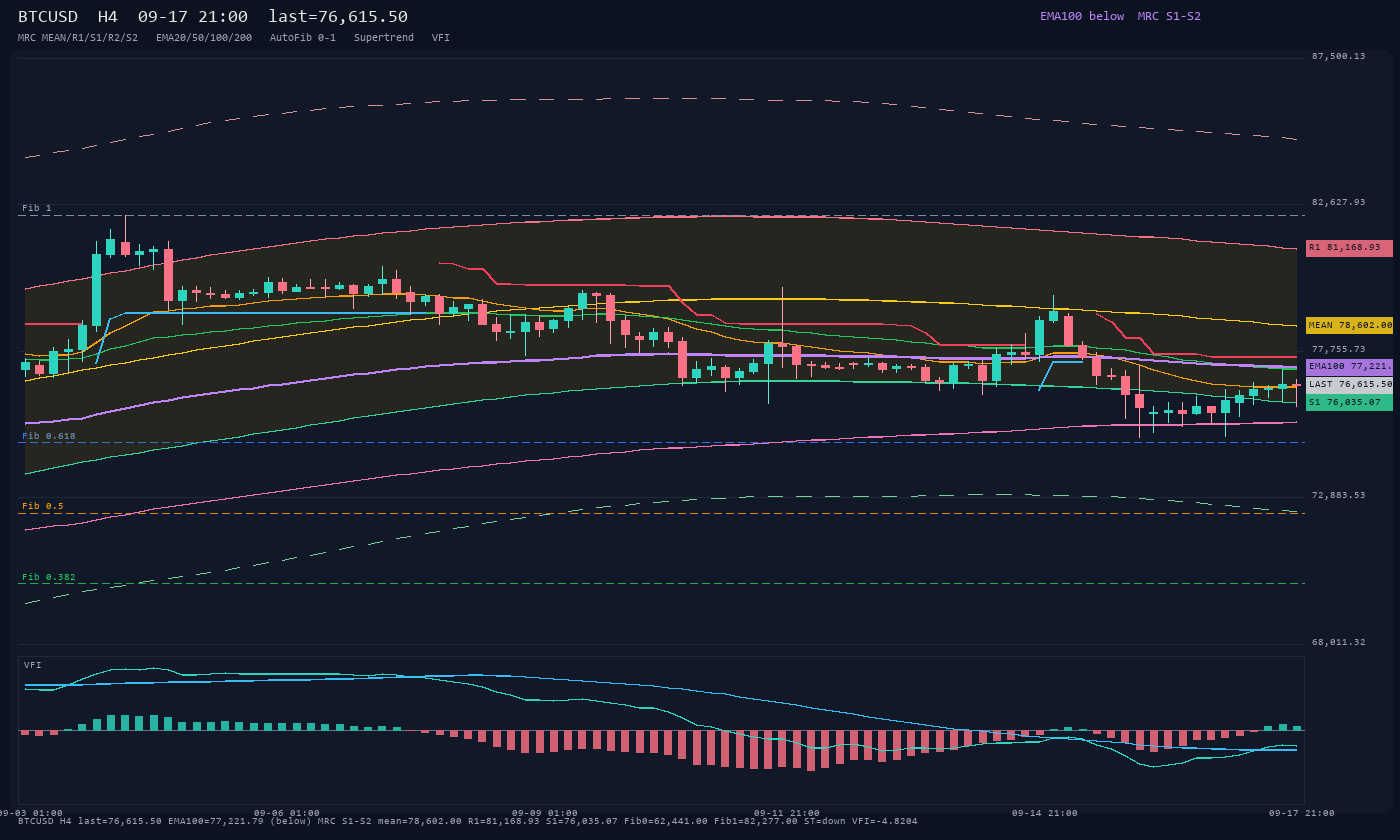Click the 82,627.93 price axis label
The height and width of the screenshot is (840, 1400).
[x=1338, y=202]
